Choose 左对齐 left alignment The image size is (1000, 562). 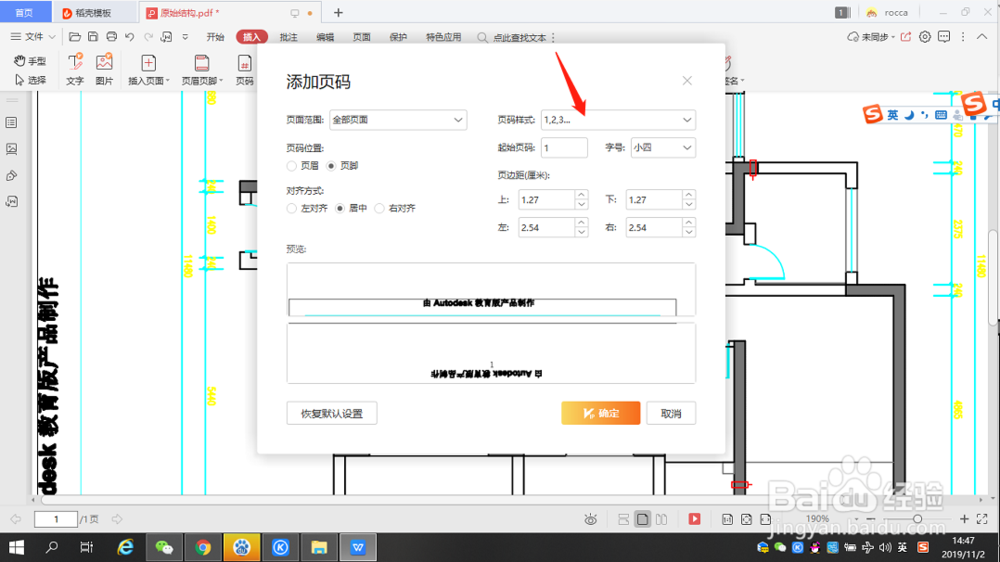(x=291, y=209)
